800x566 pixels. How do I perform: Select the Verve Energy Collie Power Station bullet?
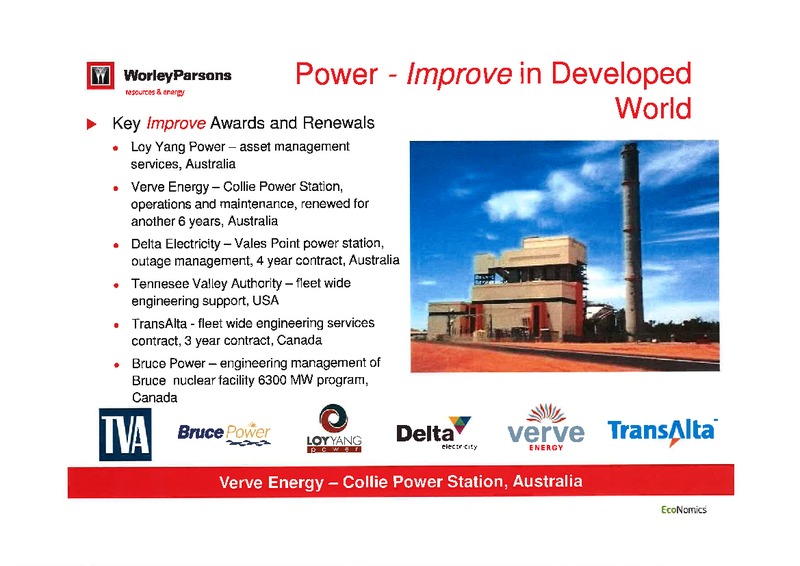click(250, 204)
